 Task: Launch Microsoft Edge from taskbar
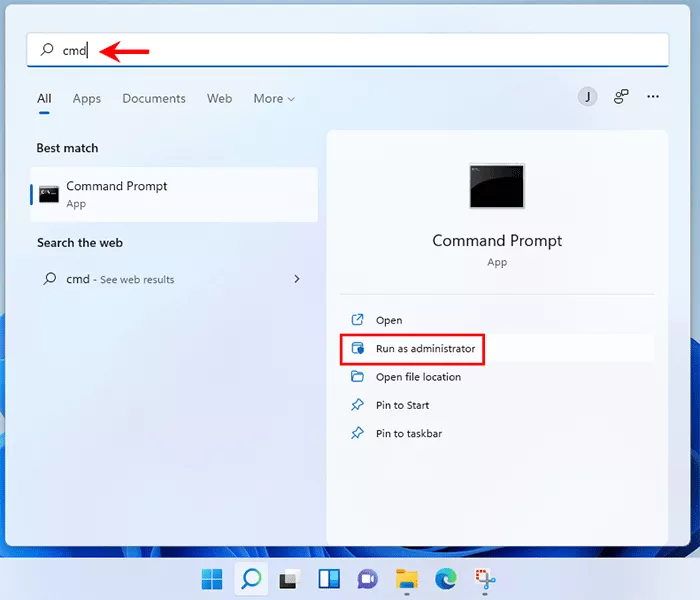pyautogui.click(x=446, y=579)
